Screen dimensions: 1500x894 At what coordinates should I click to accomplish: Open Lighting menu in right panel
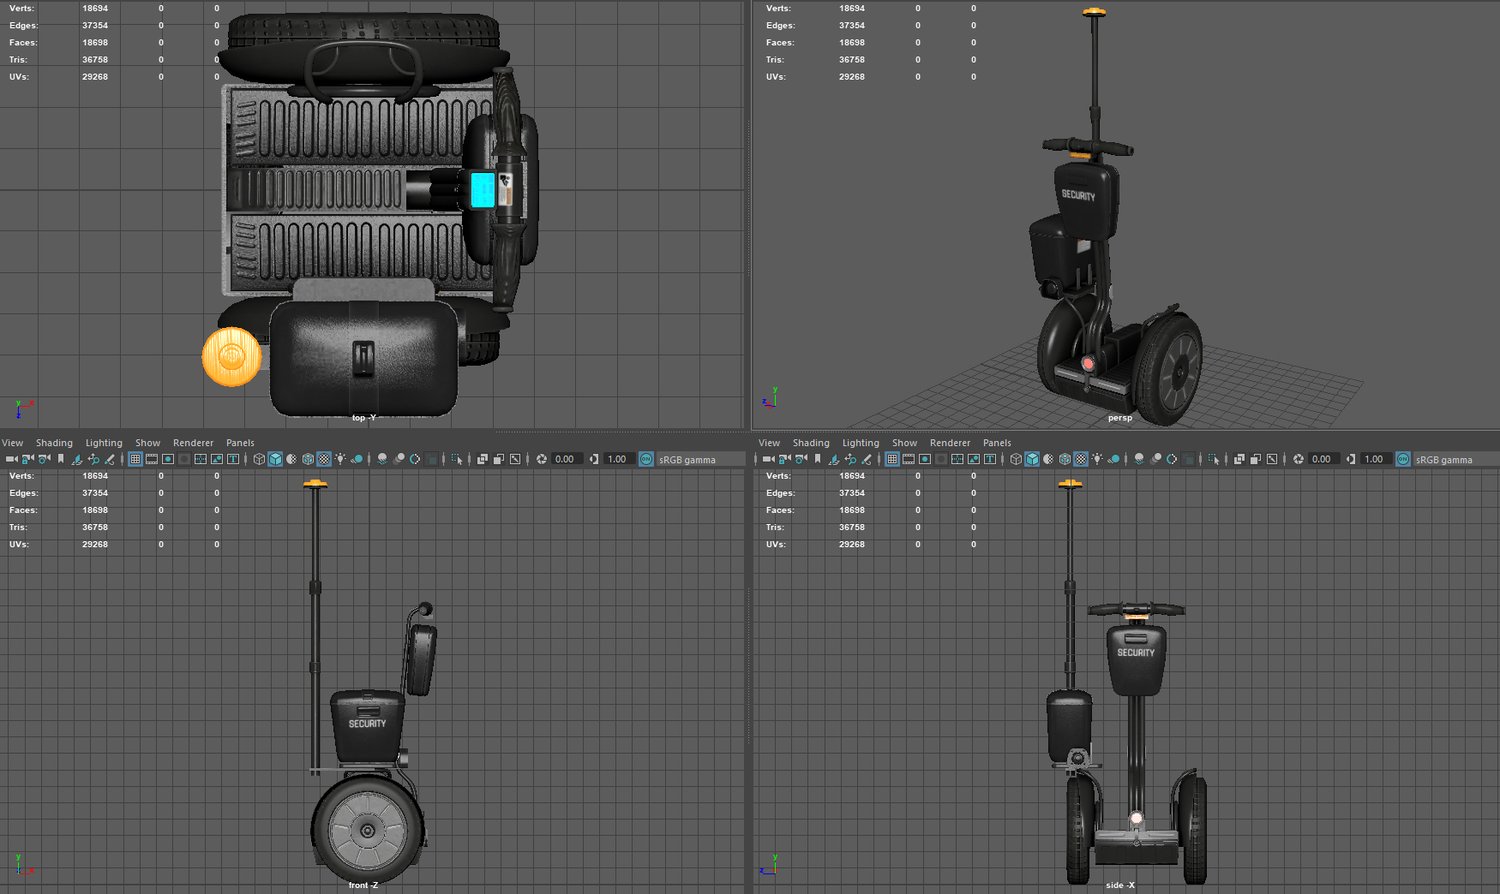coord(860,443)
